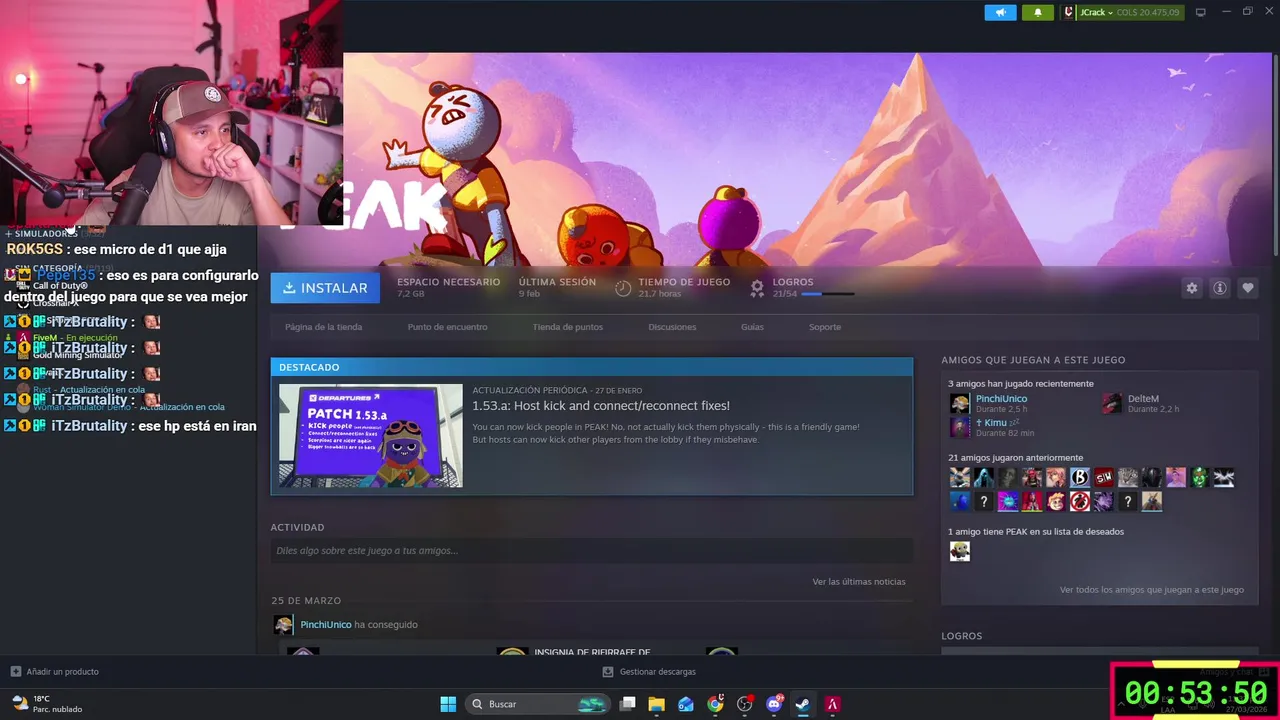Viewport: 1280px width, 720px height.
Task: Click the wishlist friend's avatar
Action: pyautogui.click(x=960, y=551)
